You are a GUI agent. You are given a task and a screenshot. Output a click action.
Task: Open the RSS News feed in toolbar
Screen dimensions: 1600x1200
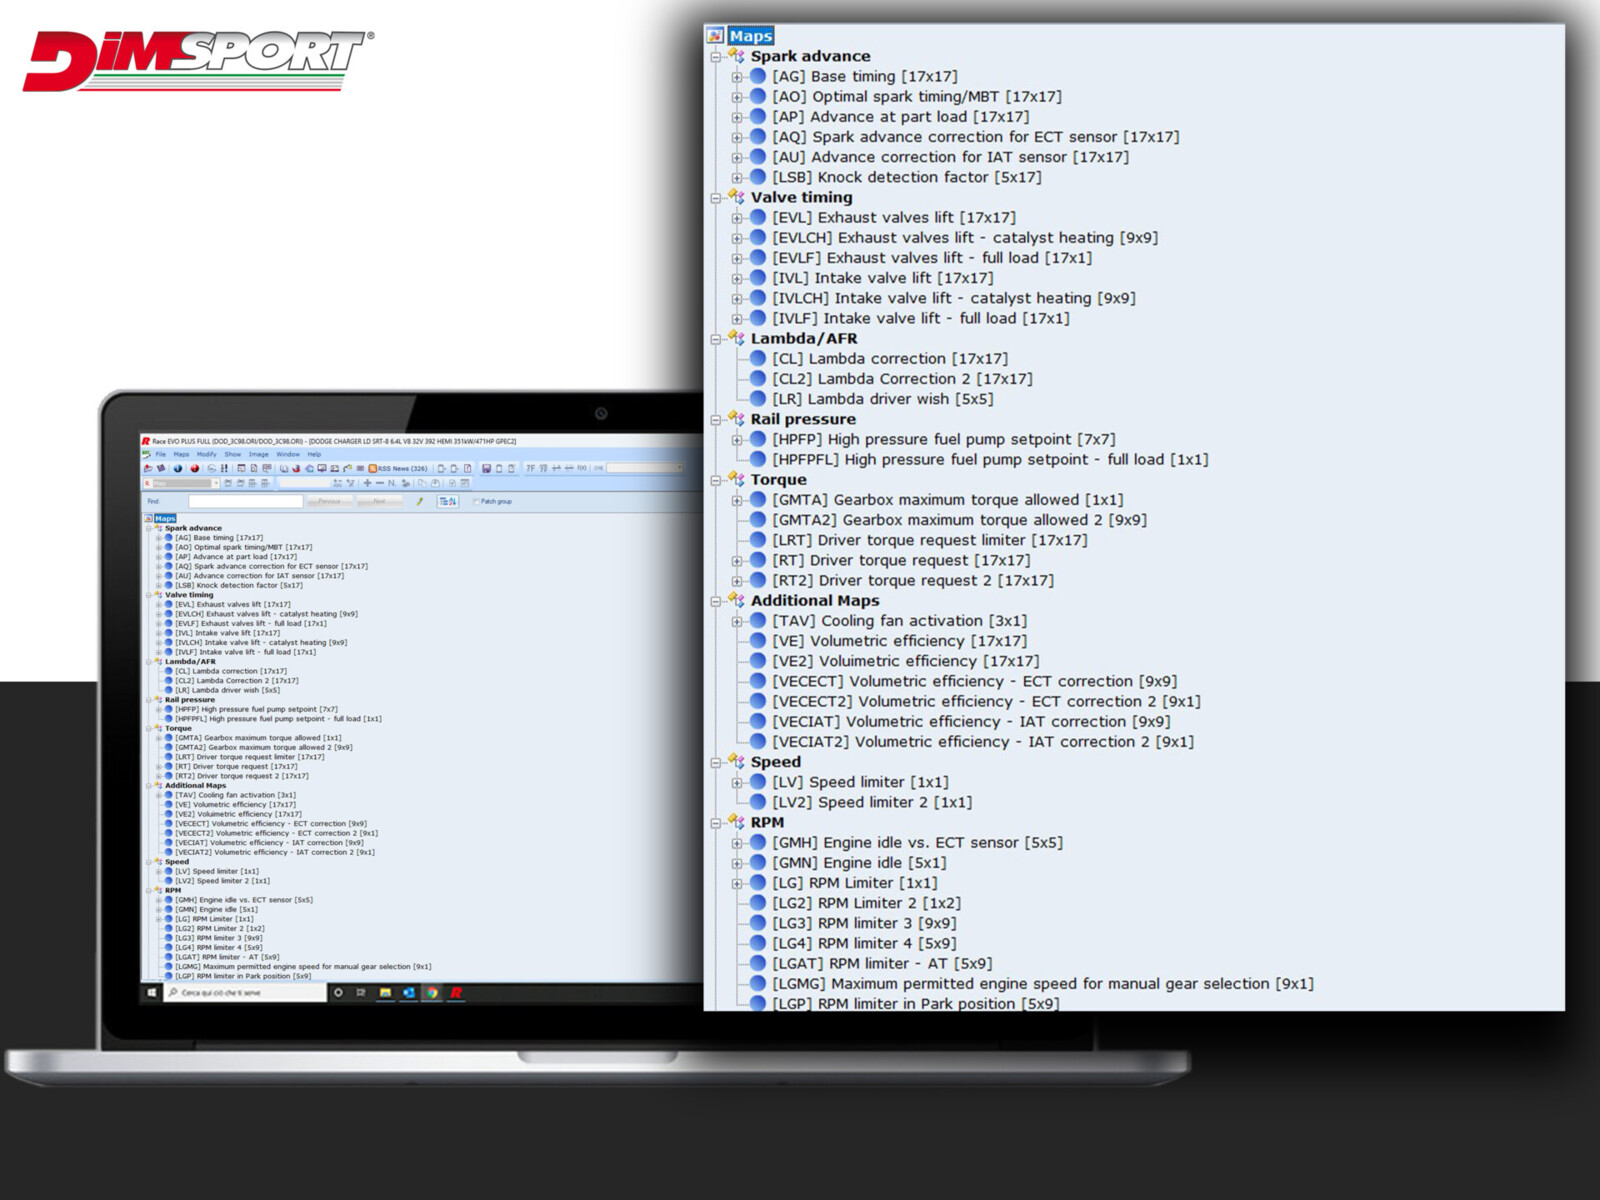pyautogui.click(x=398, y=468)
